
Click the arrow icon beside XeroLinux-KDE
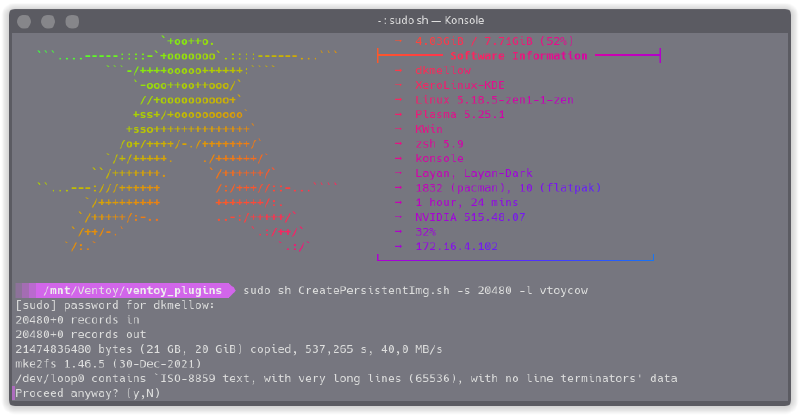tap(398, 86)
